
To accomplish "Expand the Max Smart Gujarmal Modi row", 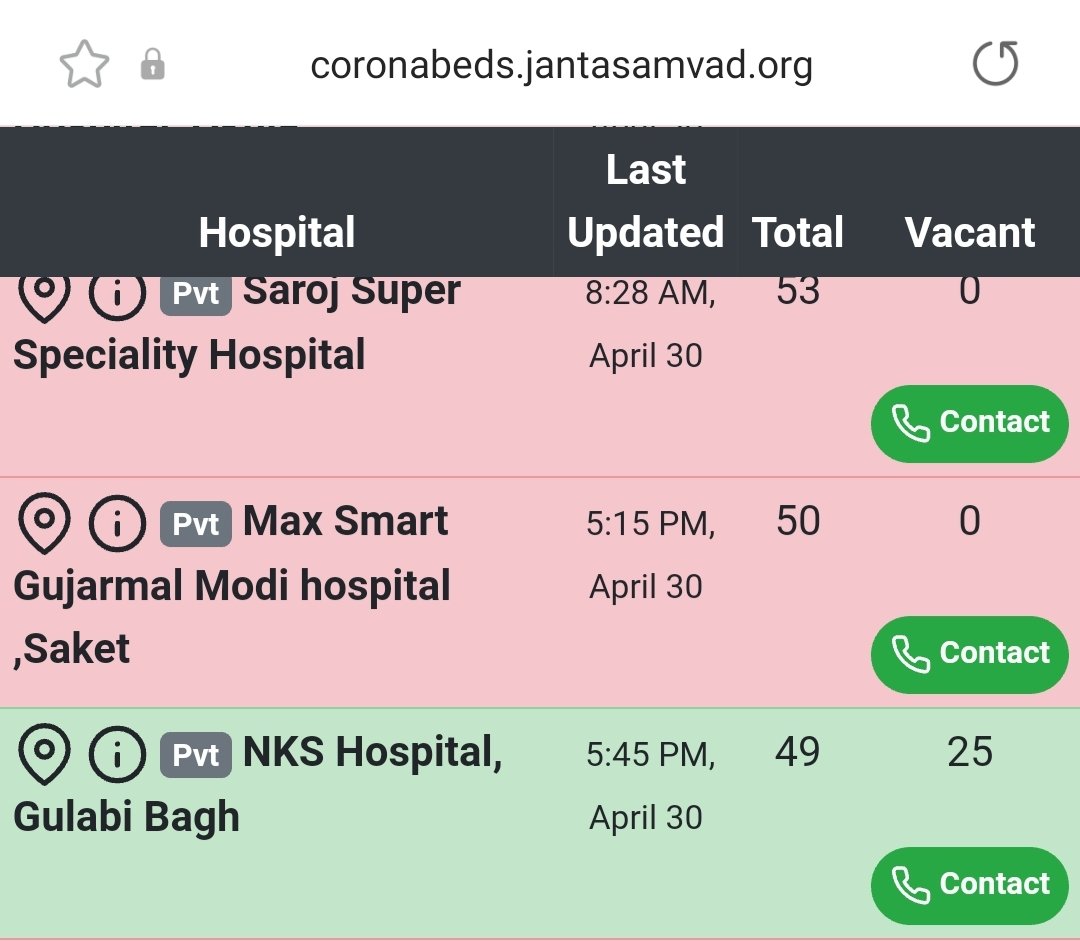I will (x=540, y=592).
